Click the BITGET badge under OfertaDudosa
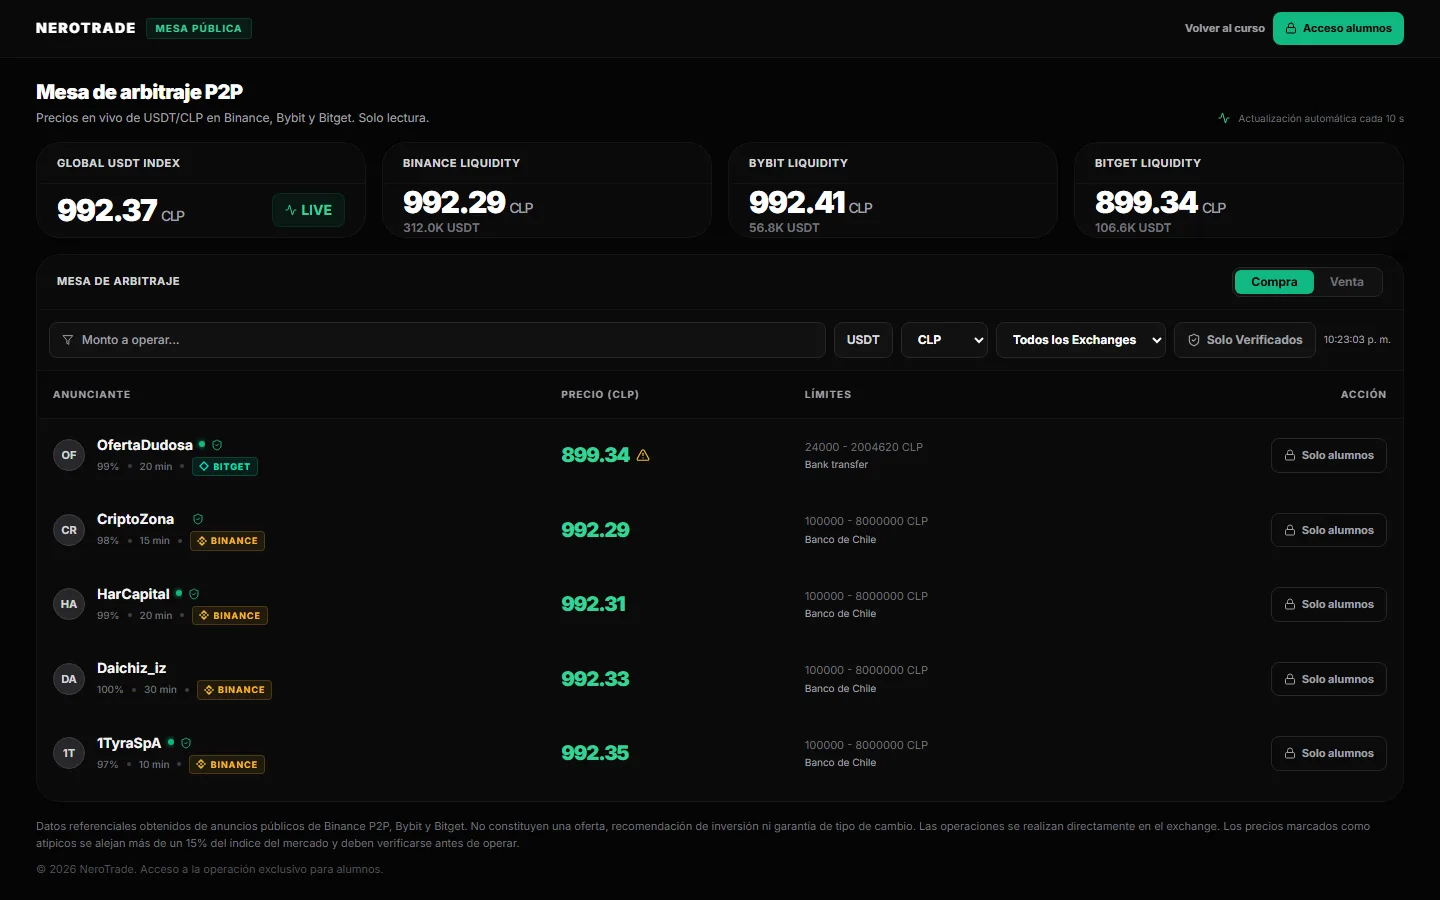This screenshot has height=900, width=1440. pos(225,467)
